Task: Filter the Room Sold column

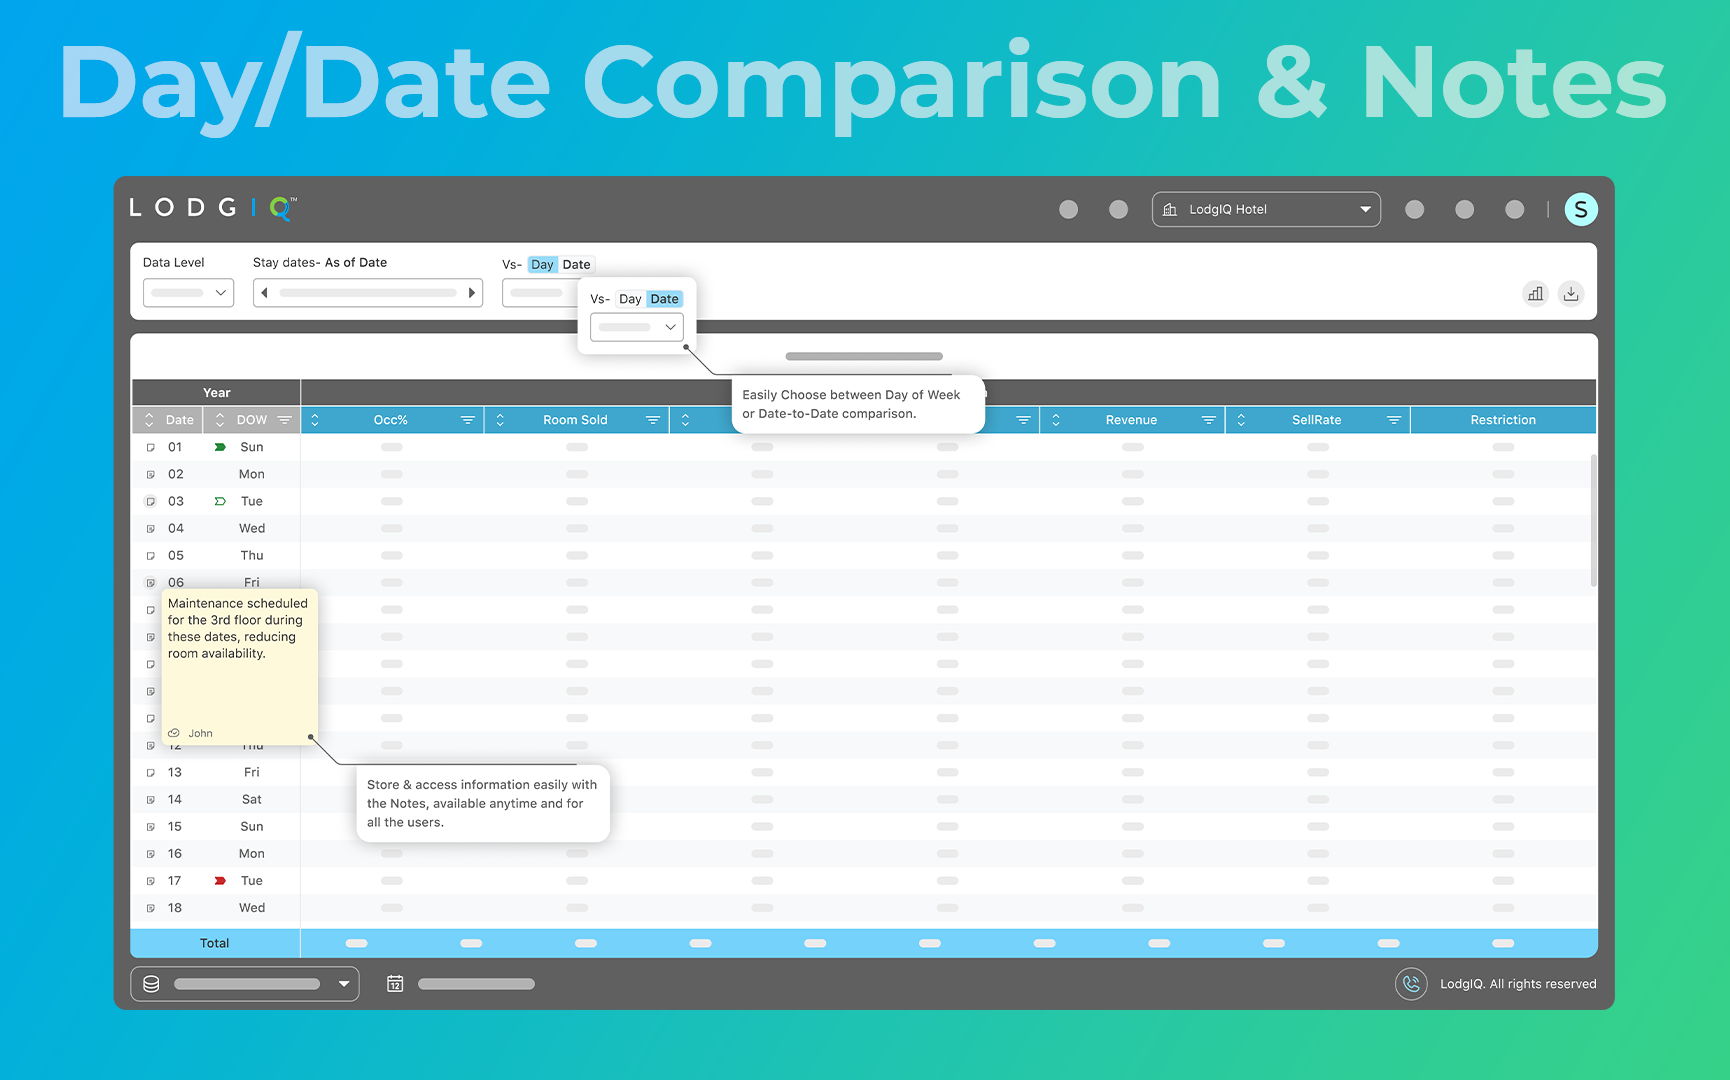Action: tap(653, 420)
